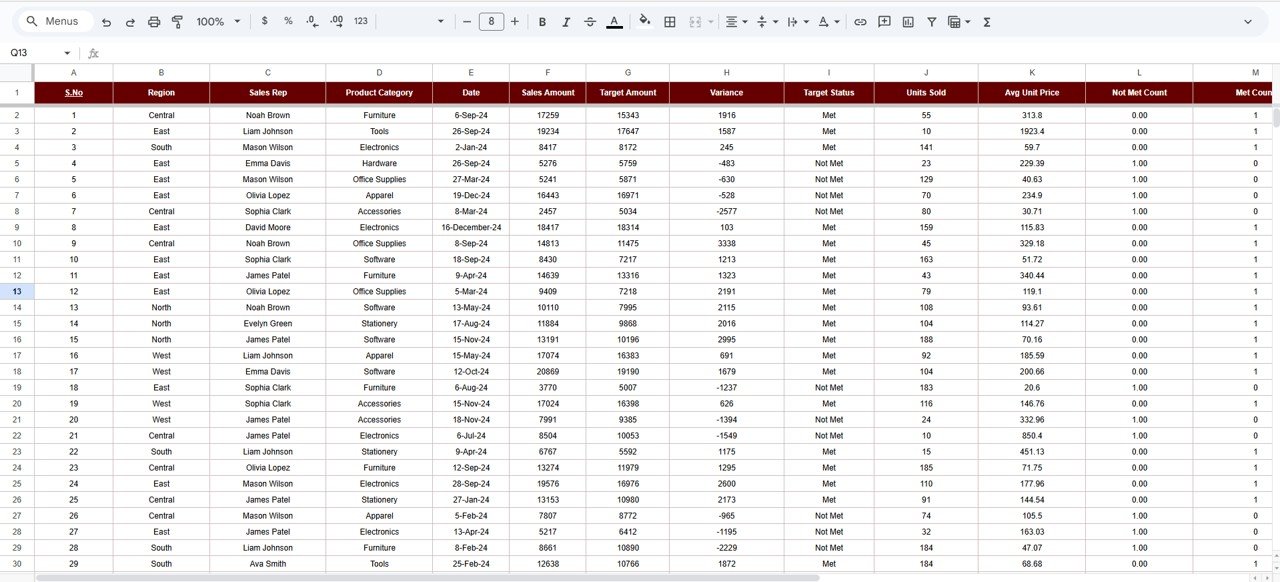This screenshot has width=1280, height=582.
Task: Click the Undo icon
Action: [107, 21]
